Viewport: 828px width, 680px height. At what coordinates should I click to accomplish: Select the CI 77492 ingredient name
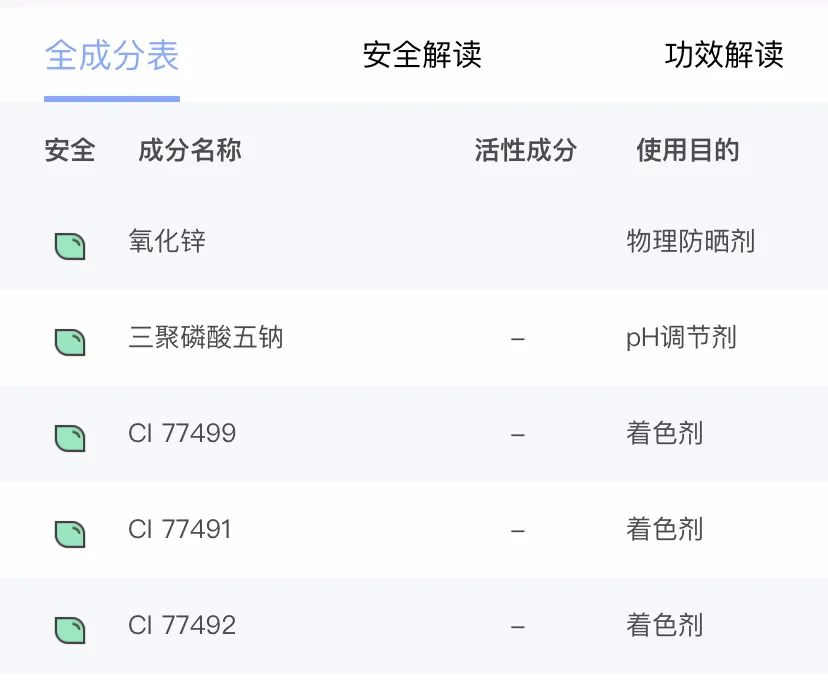182,626
